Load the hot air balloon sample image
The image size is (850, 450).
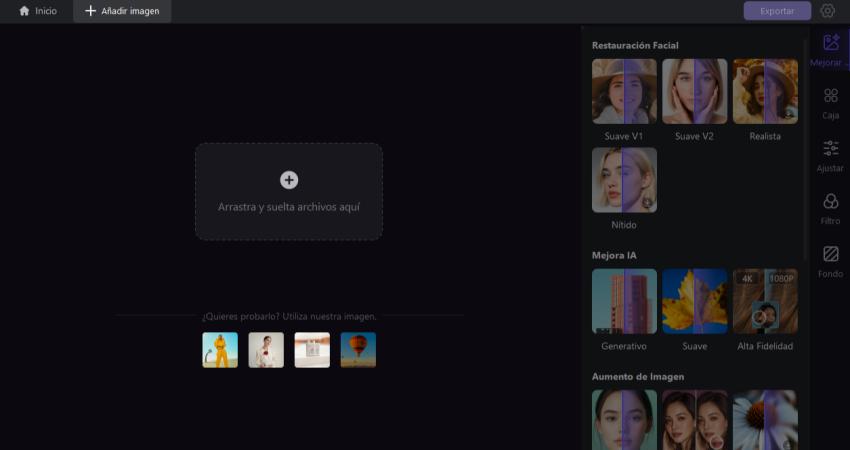pyautogui.click(x=358, y=350)
